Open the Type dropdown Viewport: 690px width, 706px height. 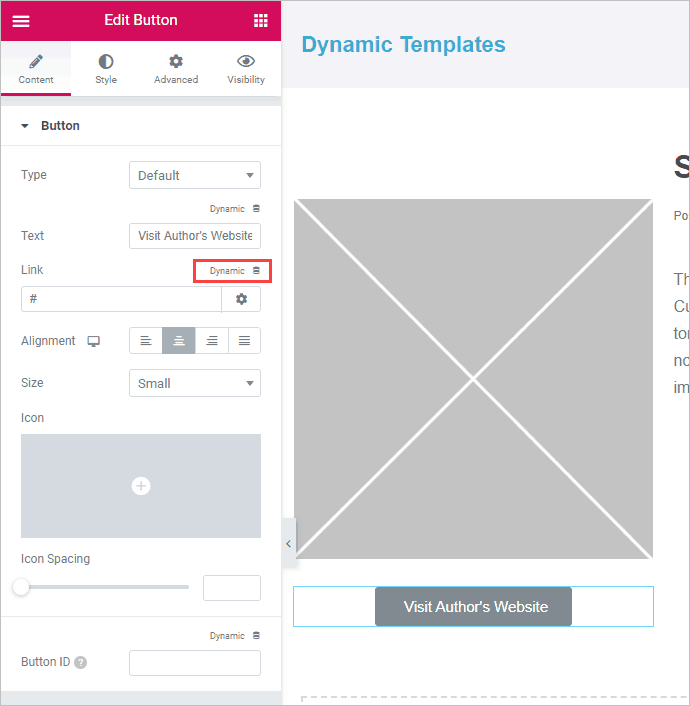pyautogui.click(x=195, y=175)
